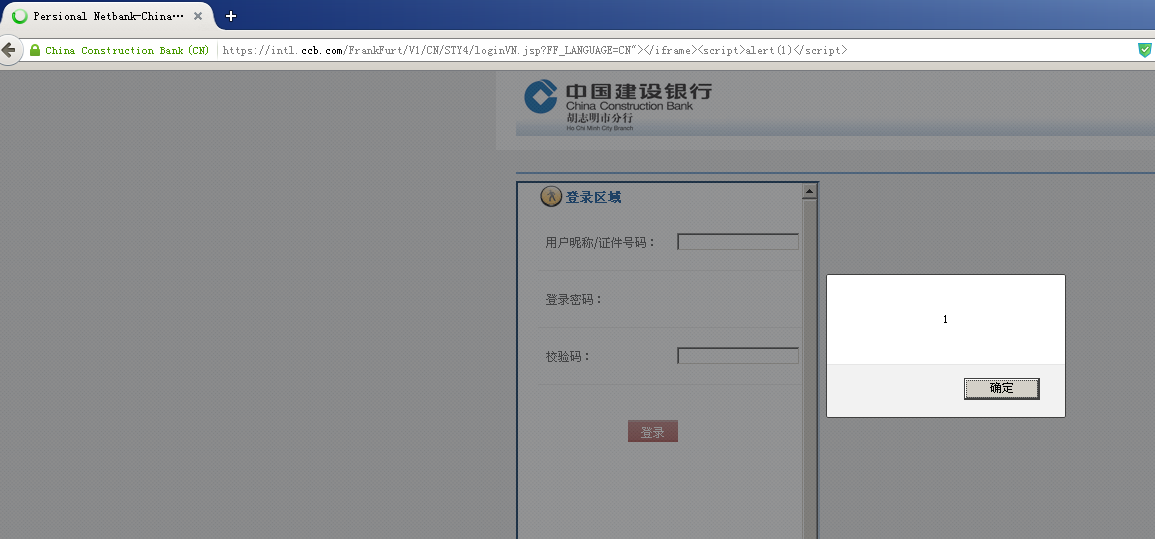Close the Personal Netbank tab
The height and width of the screenshot is (539, 1155).
click(197, 15)
